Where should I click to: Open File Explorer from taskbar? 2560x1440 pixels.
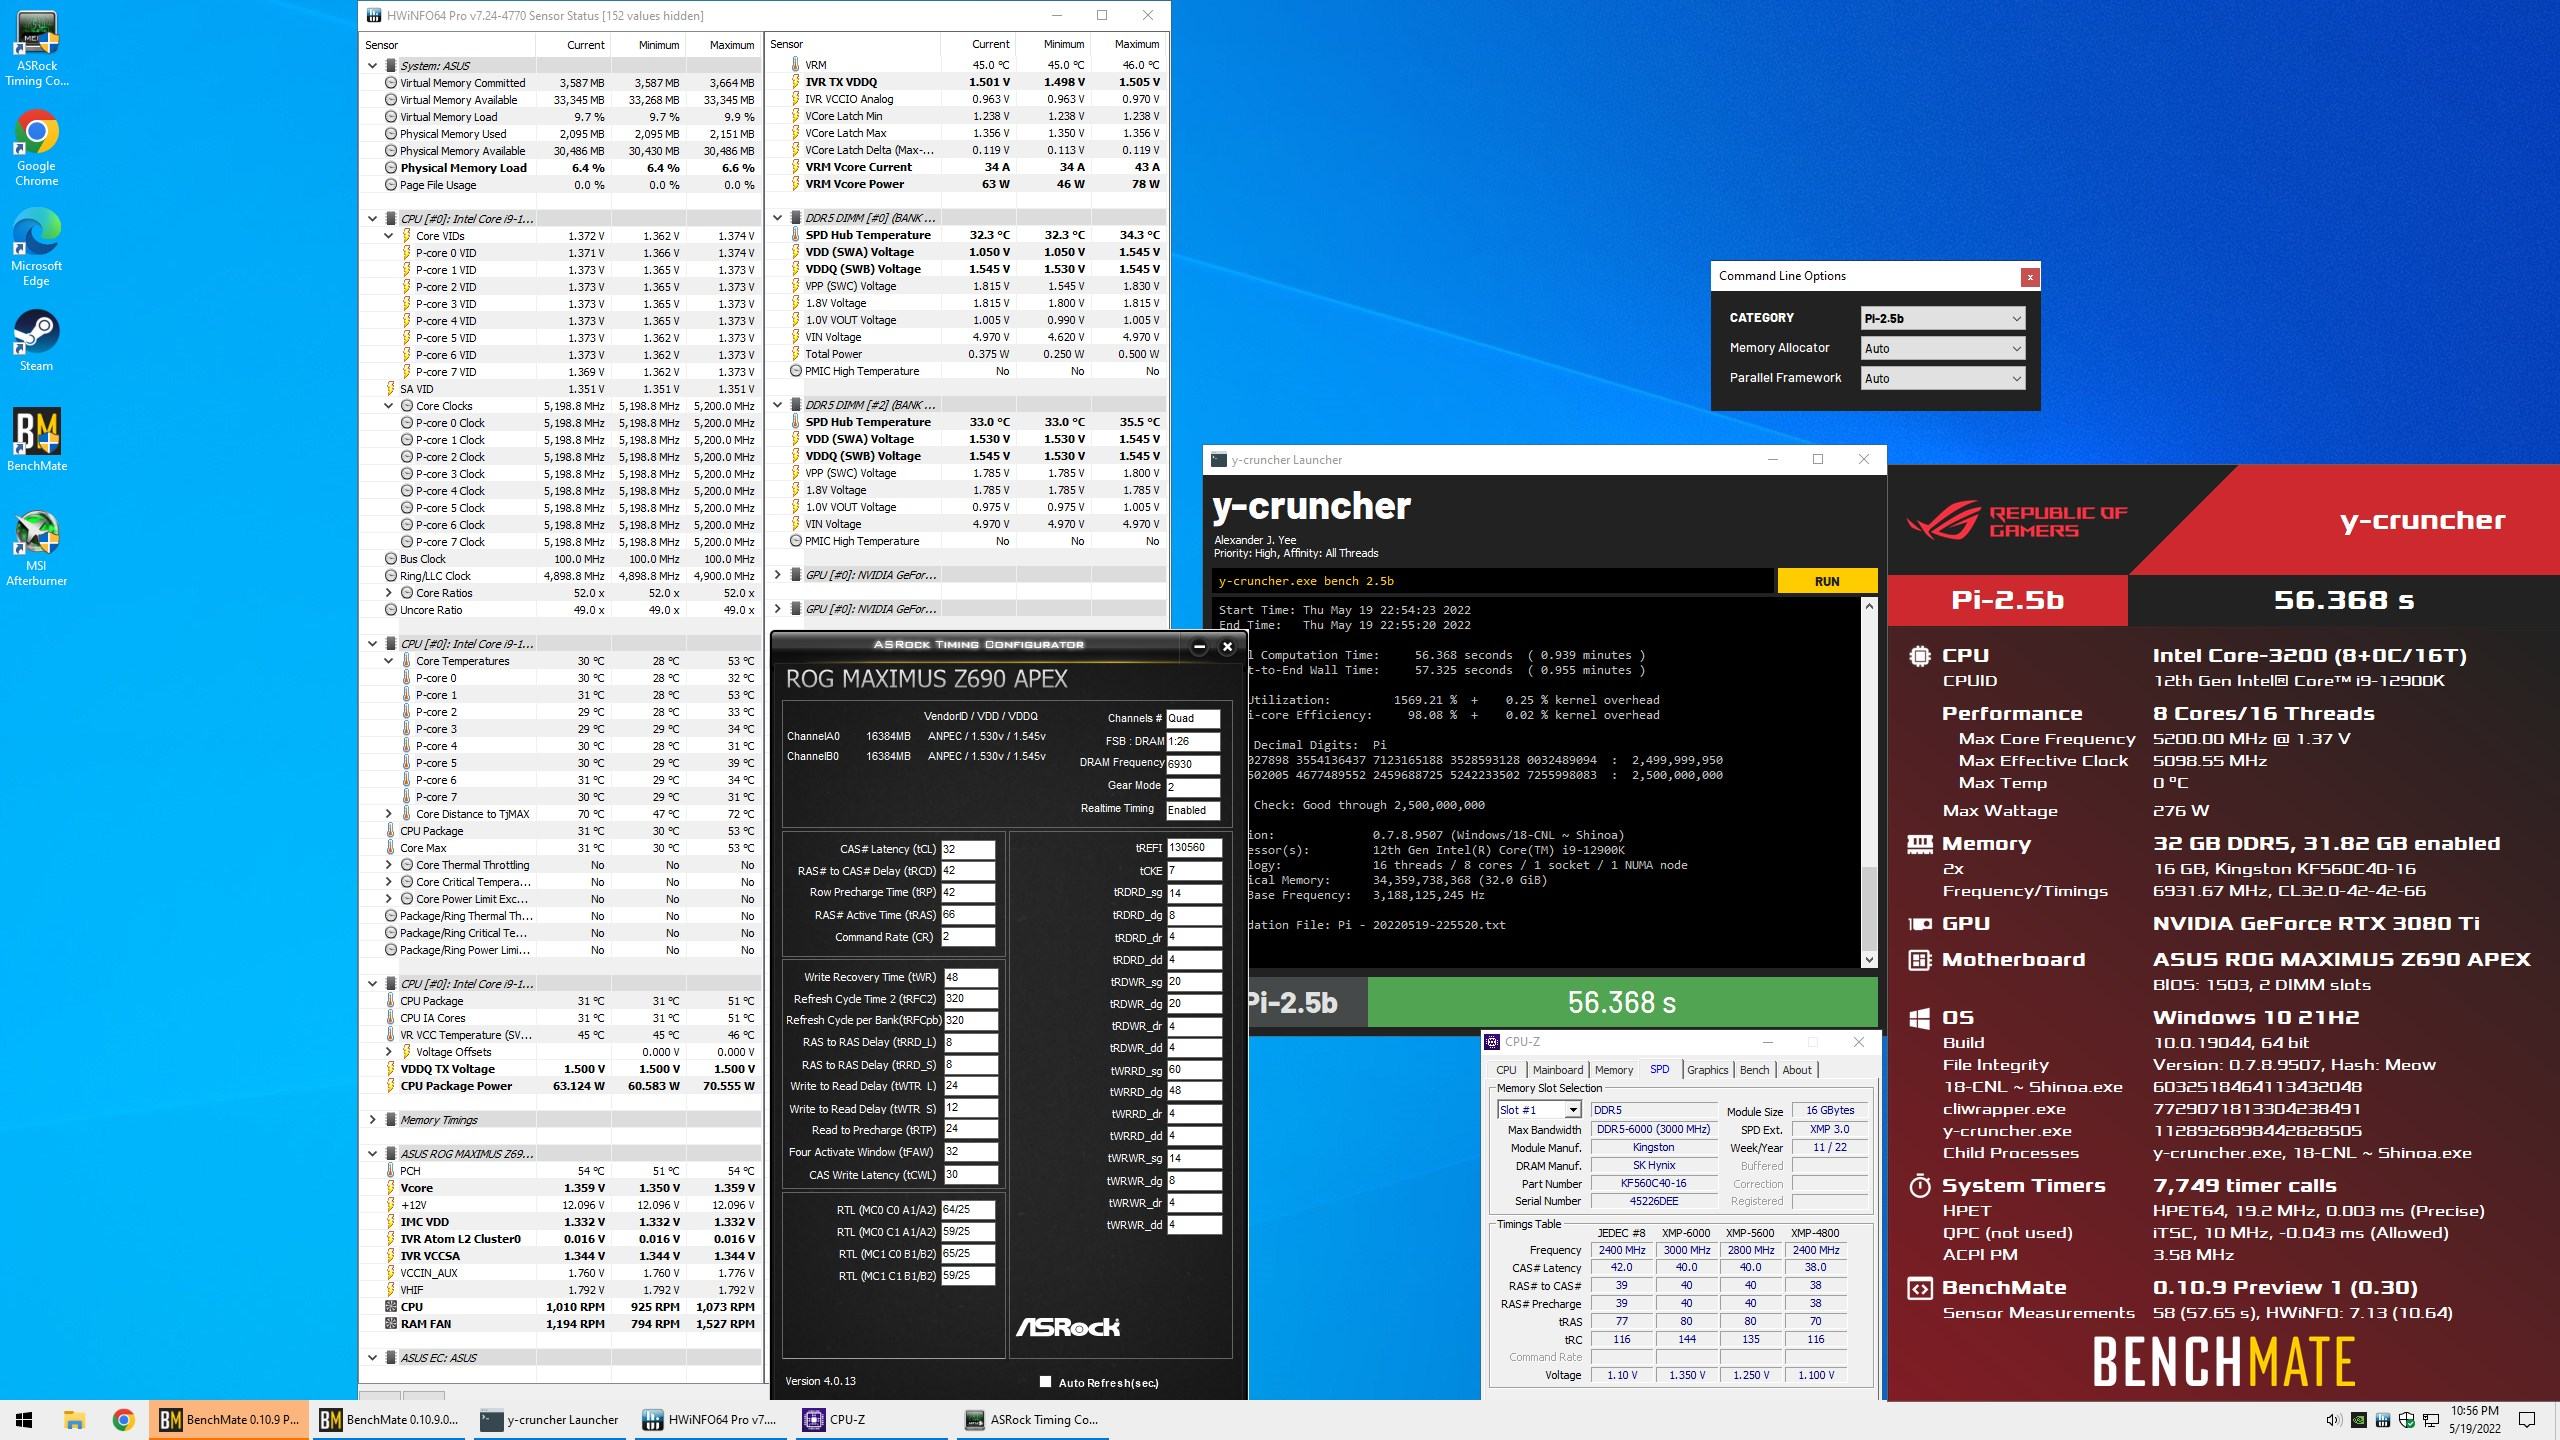pos(74,1419)
